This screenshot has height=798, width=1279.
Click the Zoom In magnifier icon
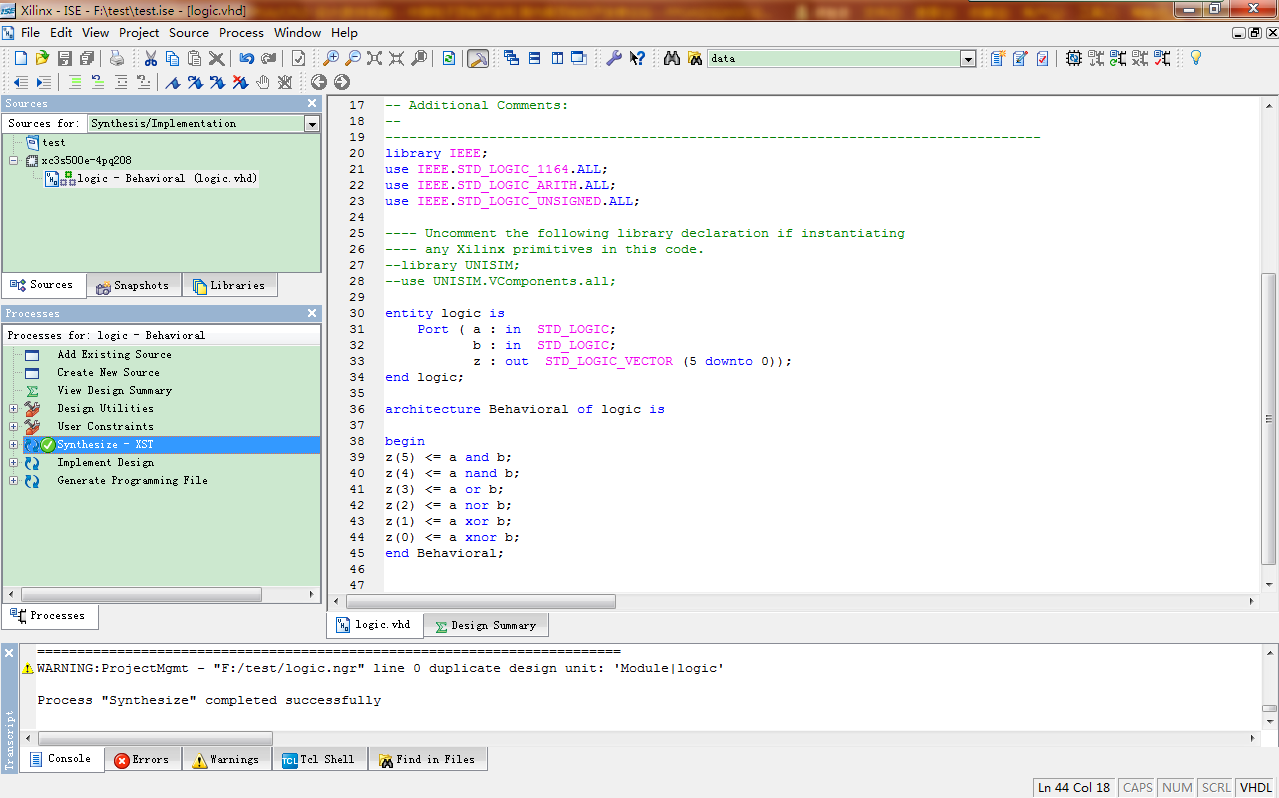(330, 58)
